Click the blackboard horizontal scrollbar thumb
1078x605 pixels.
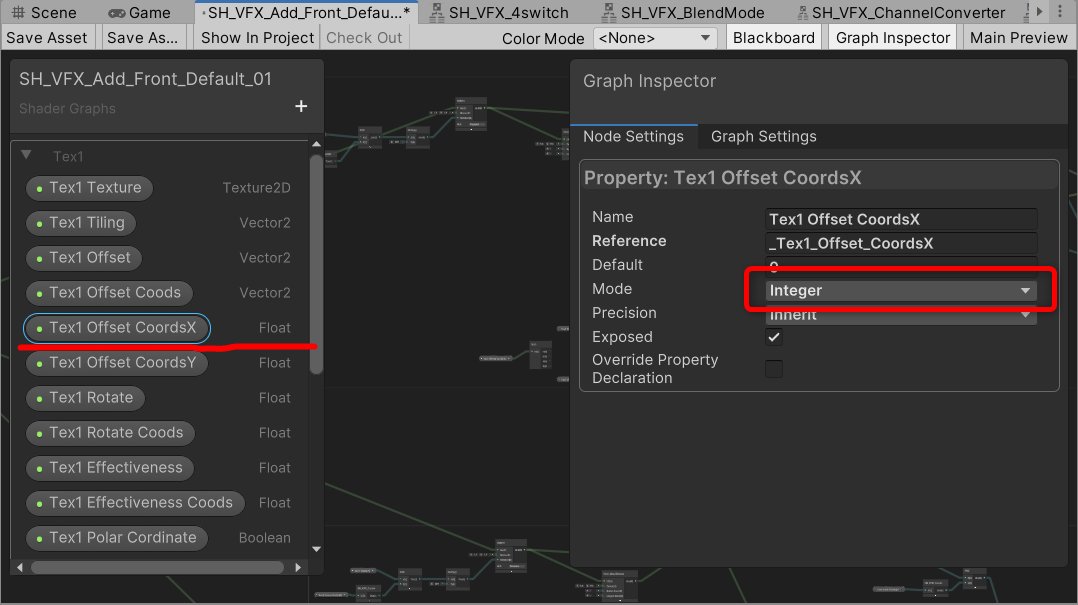157,567
